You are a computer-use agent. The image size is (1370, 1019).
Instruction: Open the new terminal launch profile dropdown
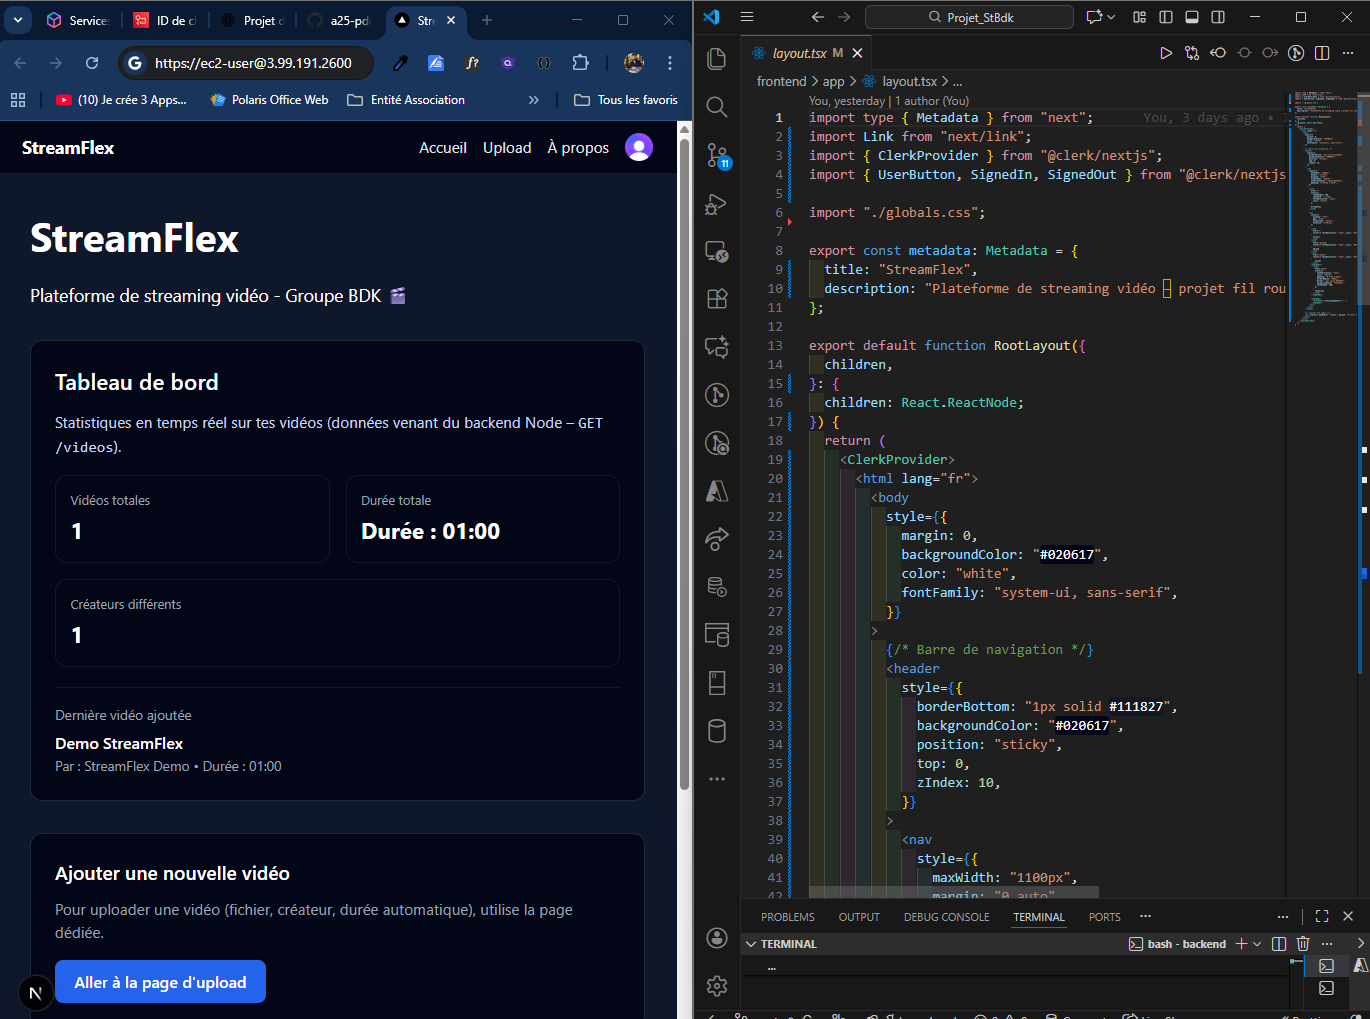point(1257,944)
